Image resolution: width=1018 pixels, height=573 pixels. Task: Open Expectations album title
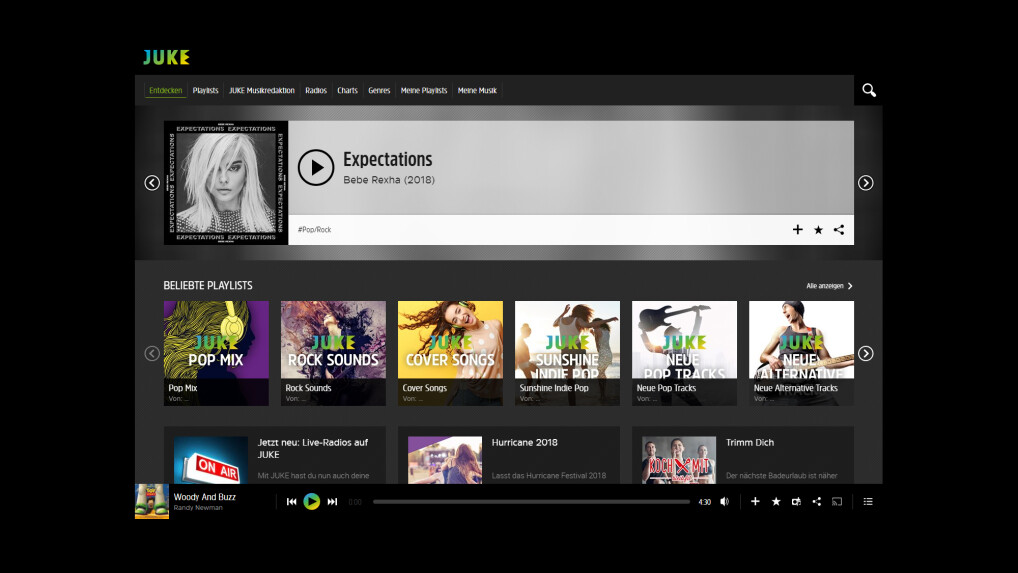coord(388,160)
